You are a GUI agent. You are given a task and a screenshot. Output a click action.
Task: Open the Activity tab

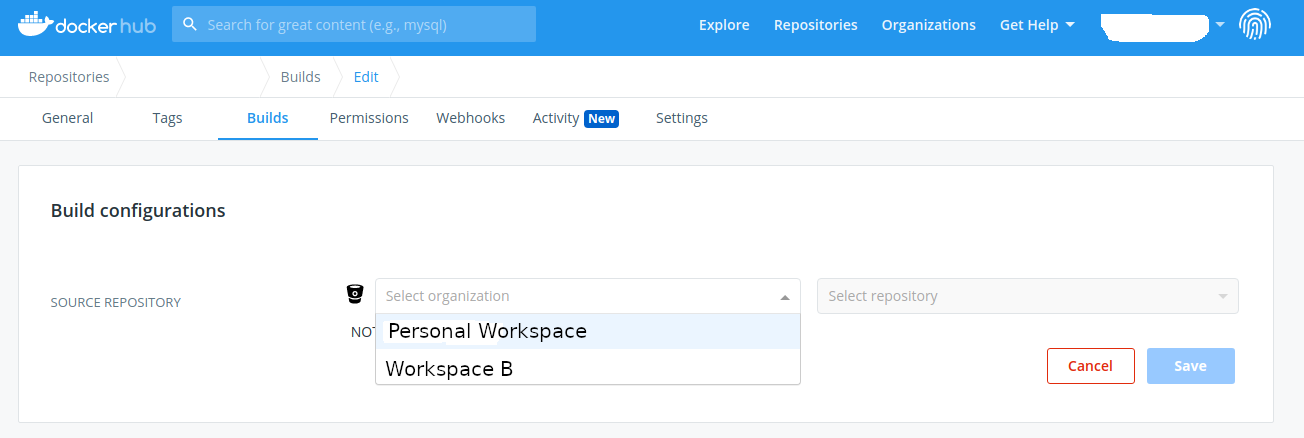pyautogui.click(x=555, y=118)
